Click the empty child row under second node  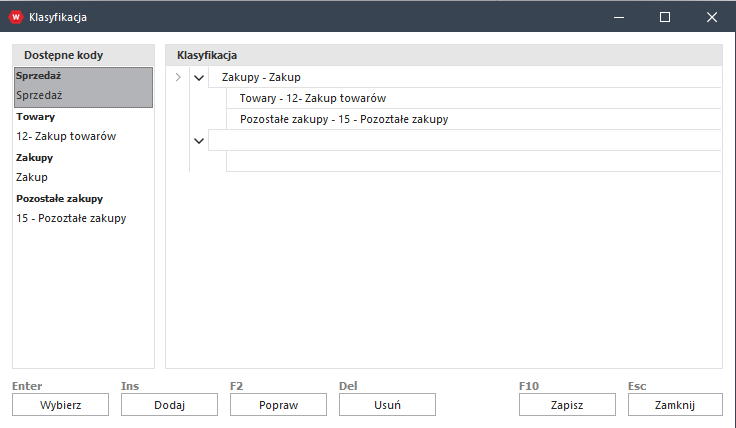point(472,161)
